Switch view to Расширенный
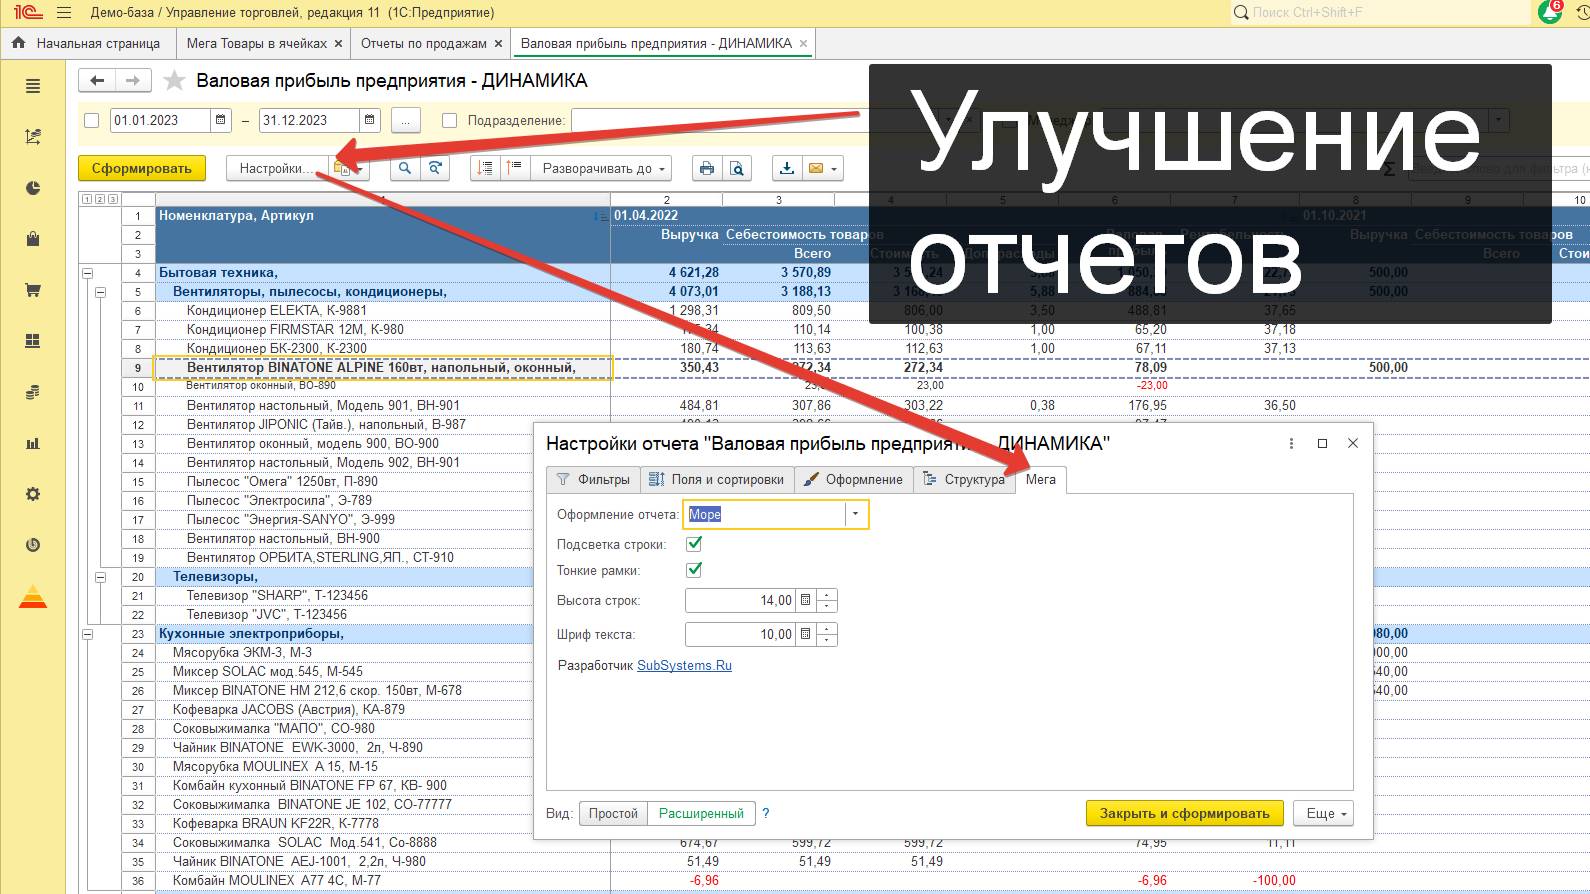The image size is (1590, 894). (x=701, y=814)
